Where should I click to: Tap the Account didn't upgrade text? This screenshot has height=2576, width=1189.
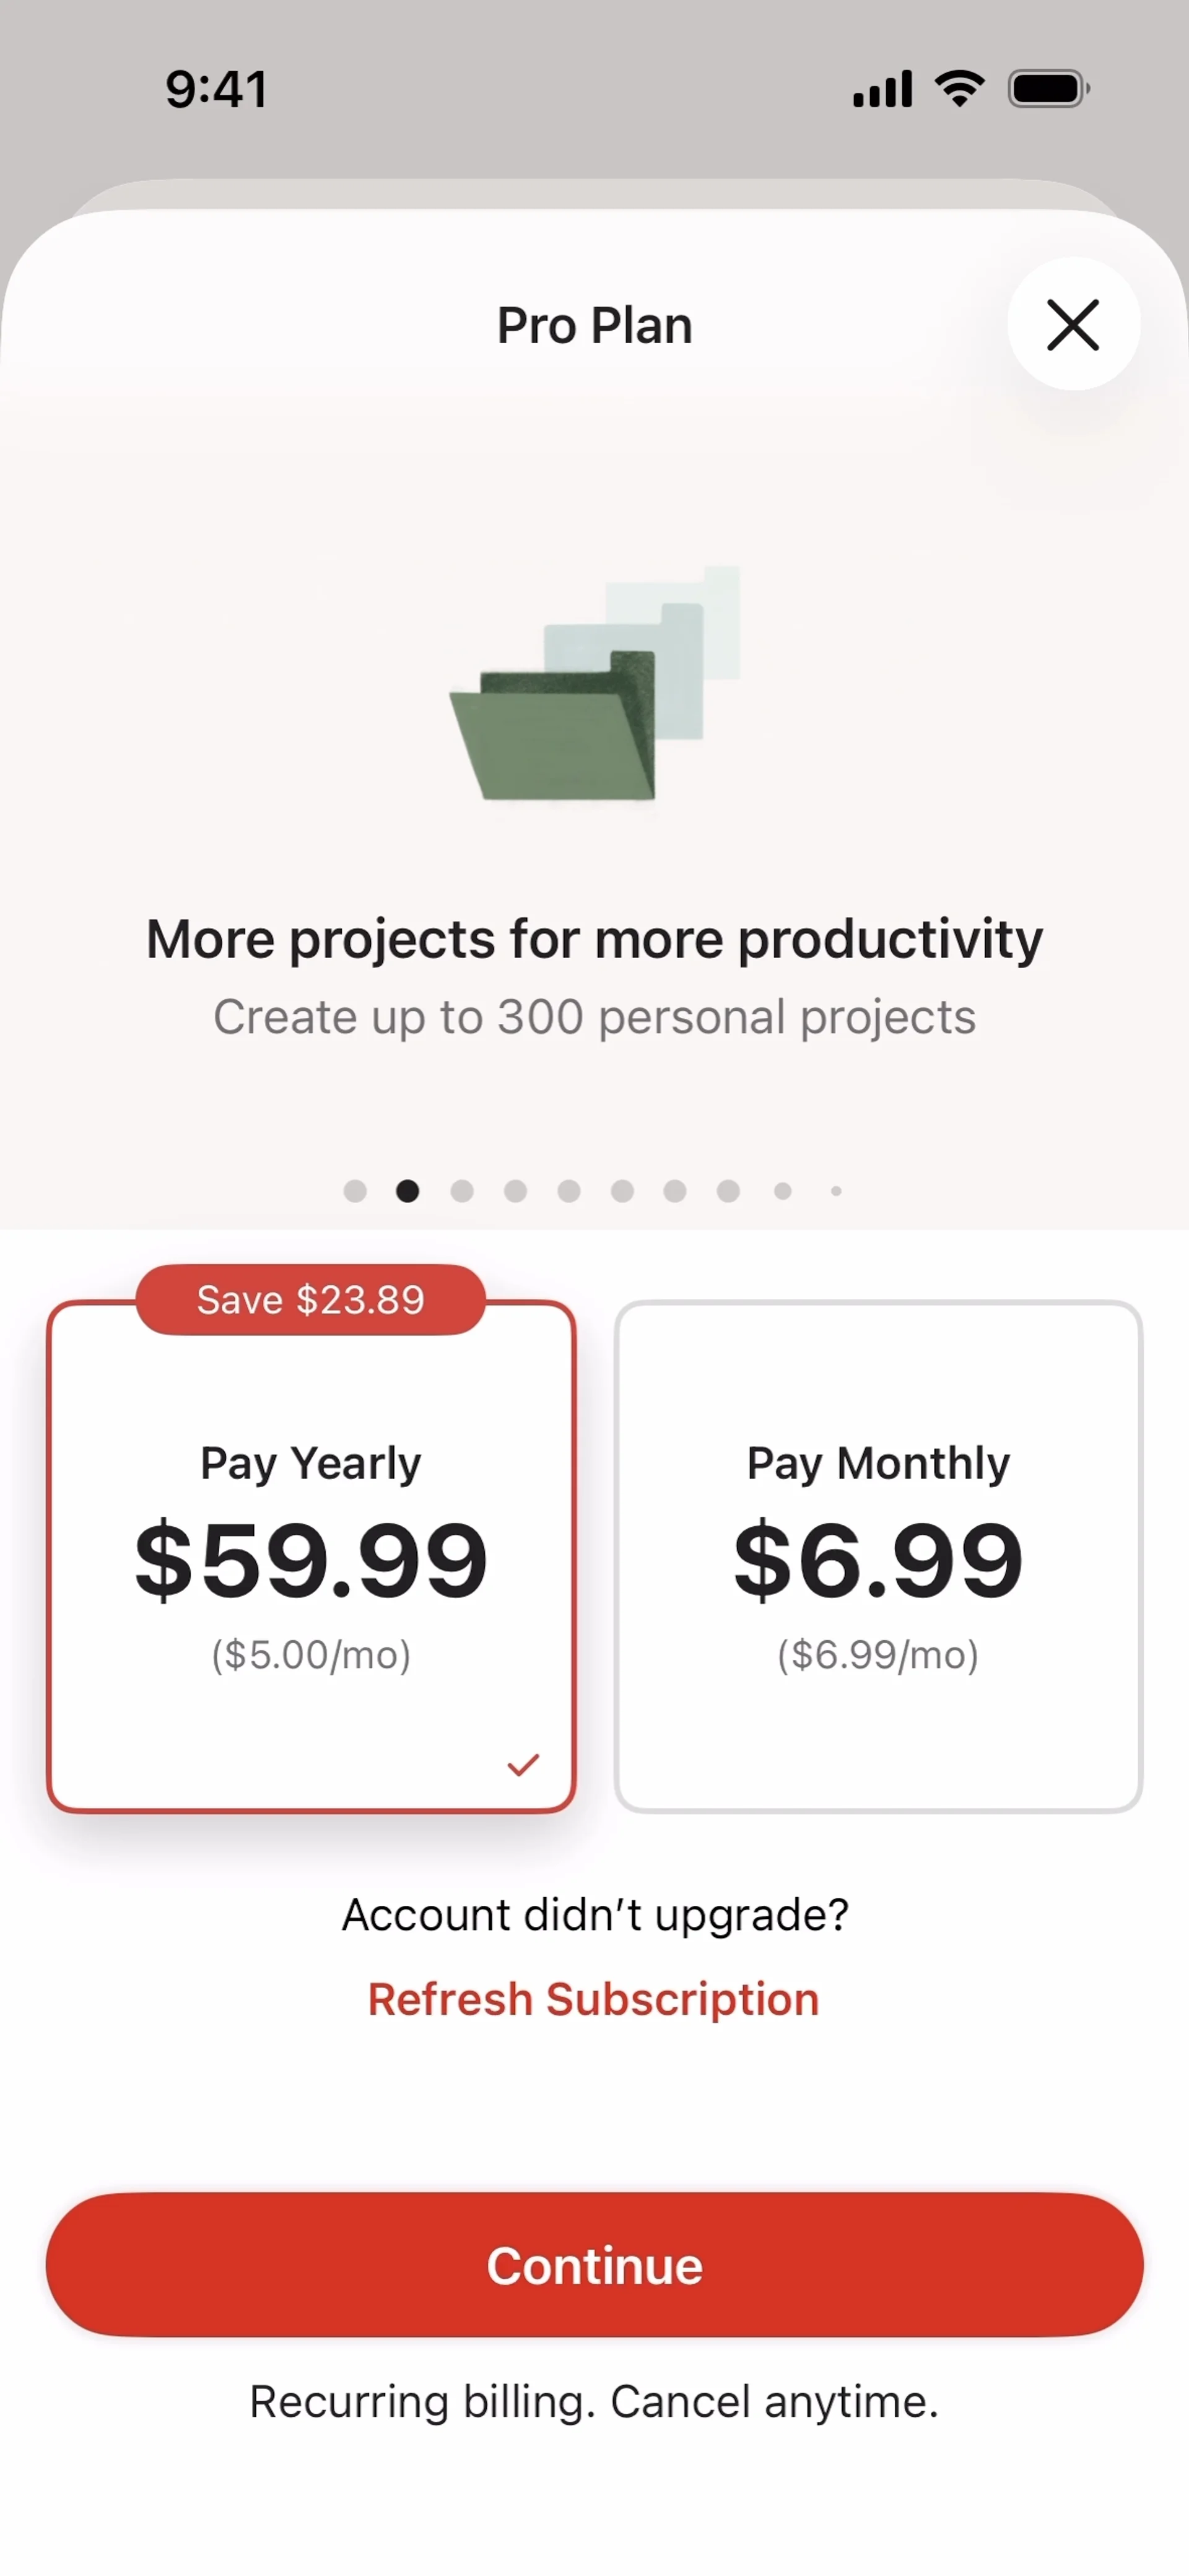(x=594, y=1915)
